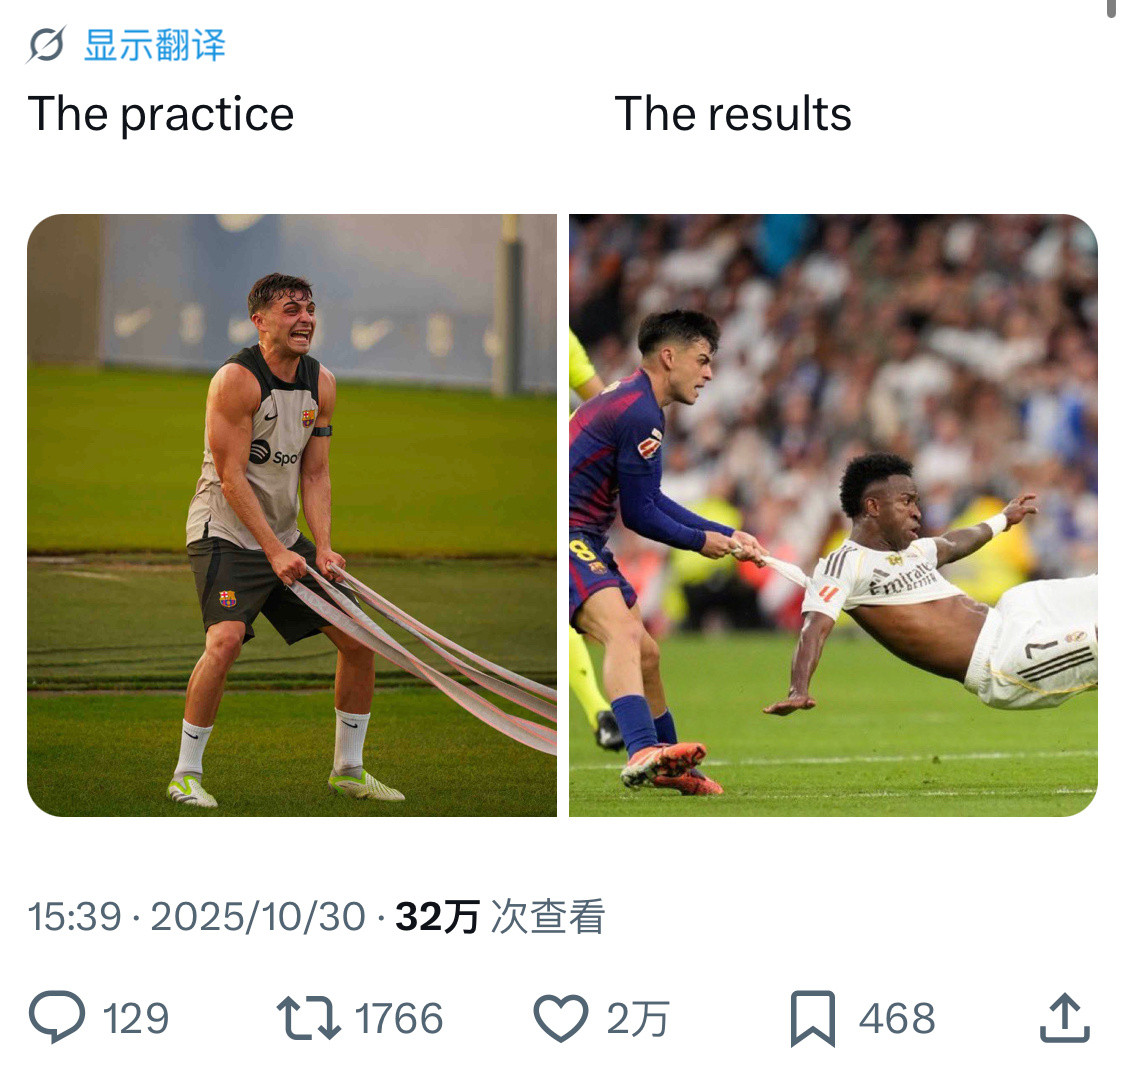Click the slashed-circle translation icon
Viewport: 1125px width, 1069px height.
click(46, 45)
